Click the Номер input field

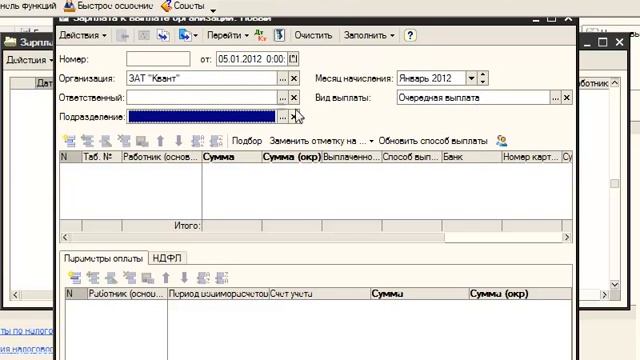click(158, 59)
